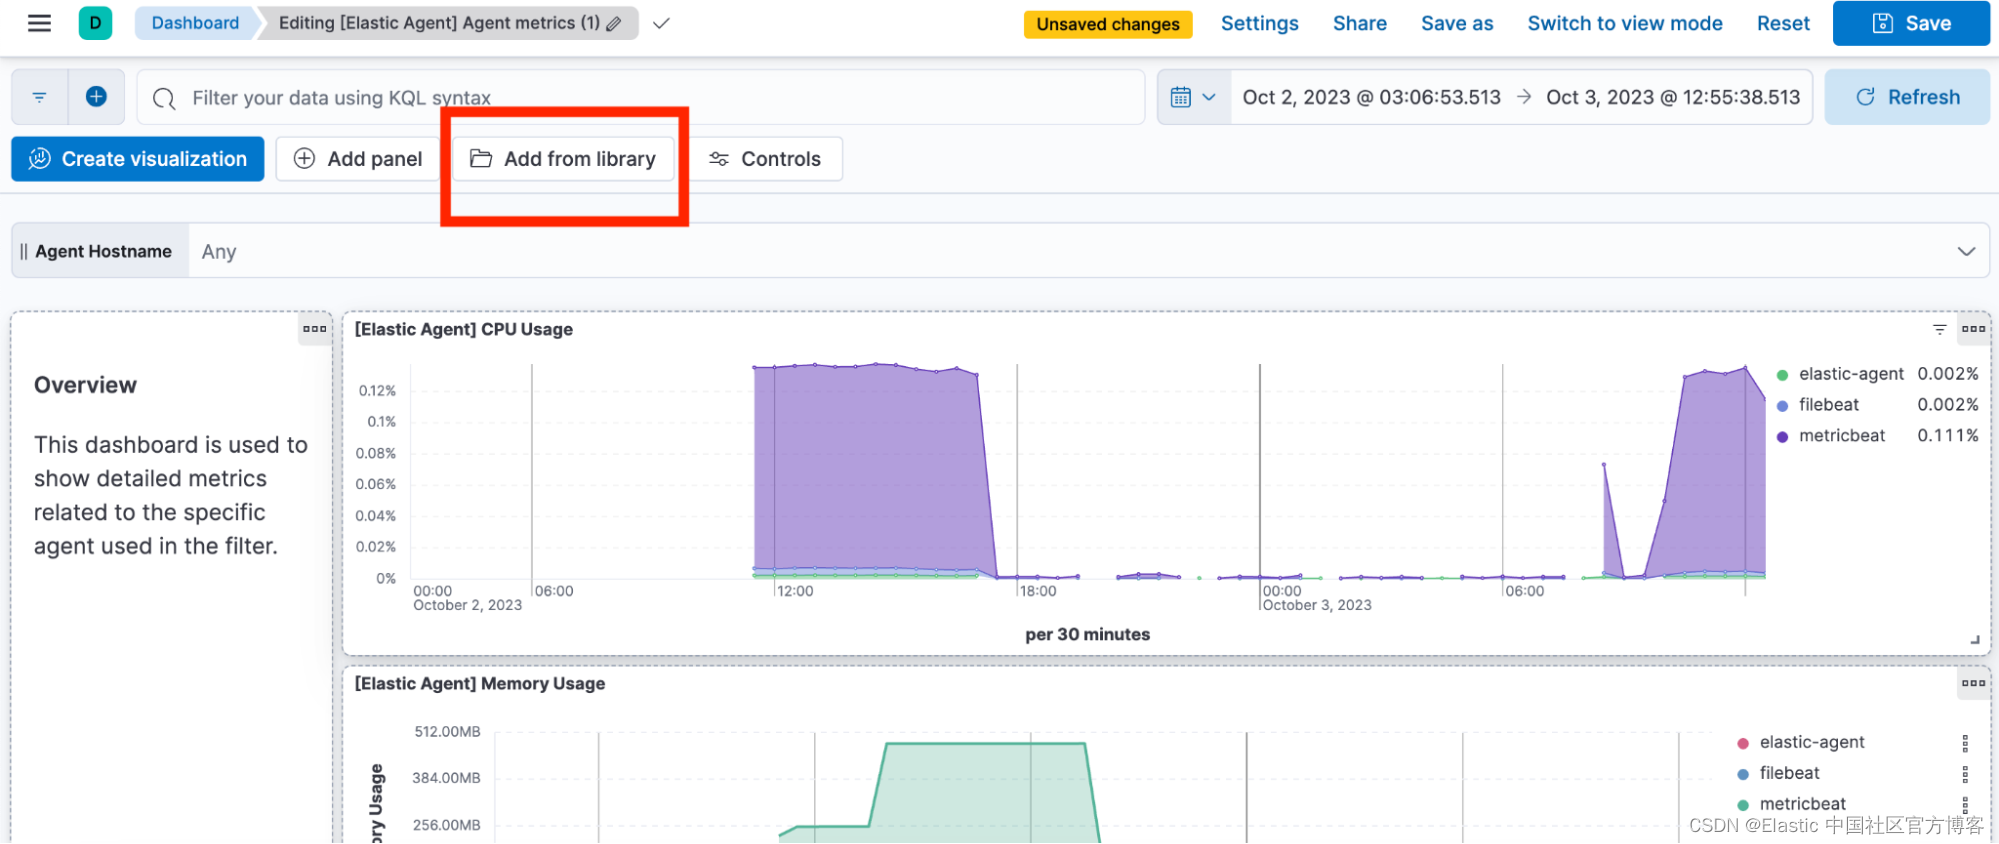Click metricbeat purple legend dot in CPU chart

(1782, 437)
